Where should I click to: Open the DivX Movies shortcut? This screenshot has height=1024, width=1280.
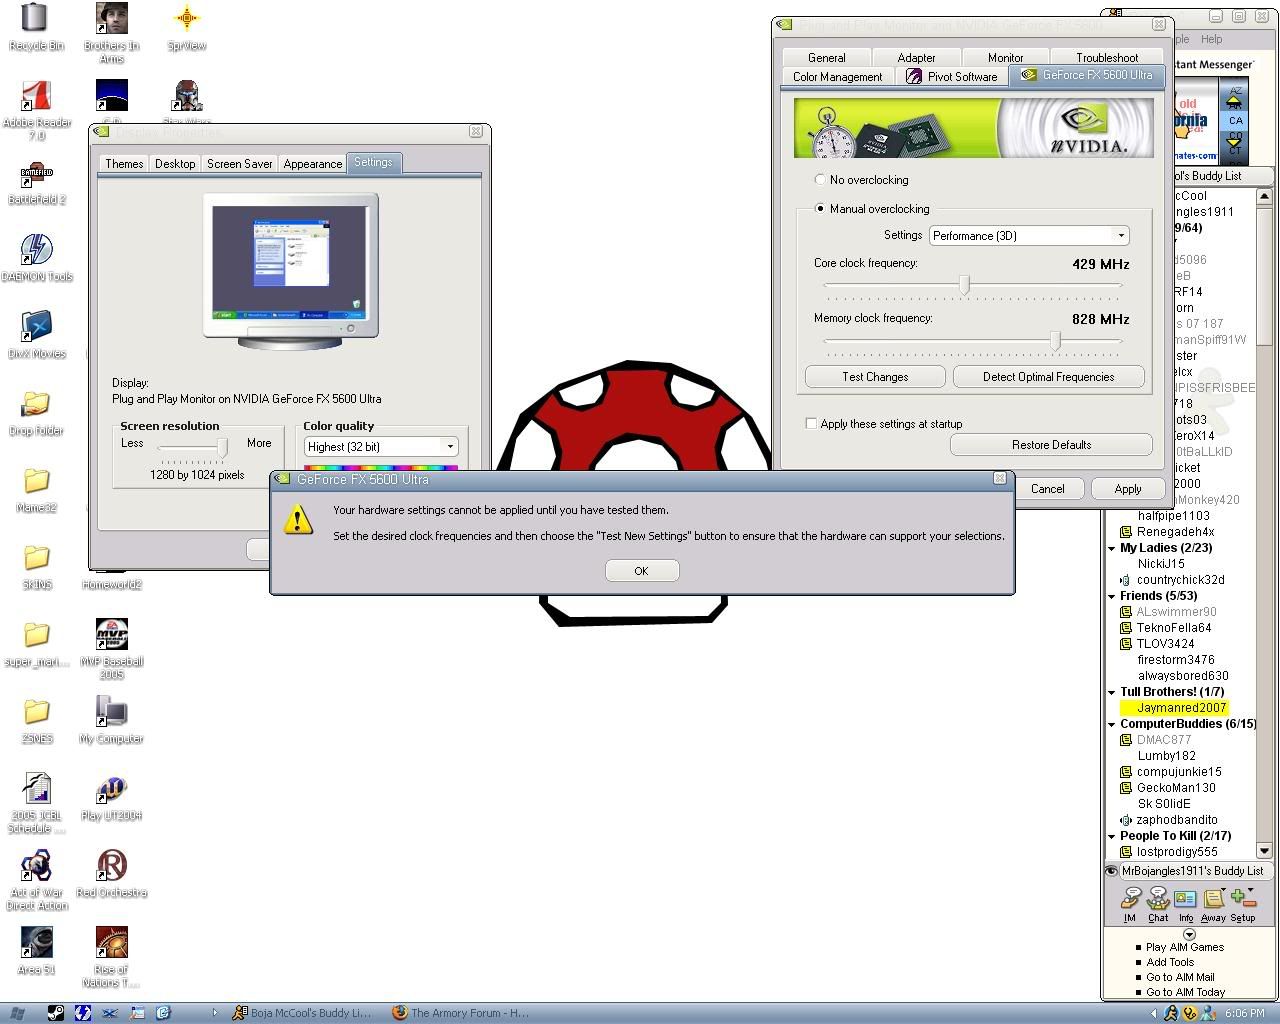(x=36, y=334)
